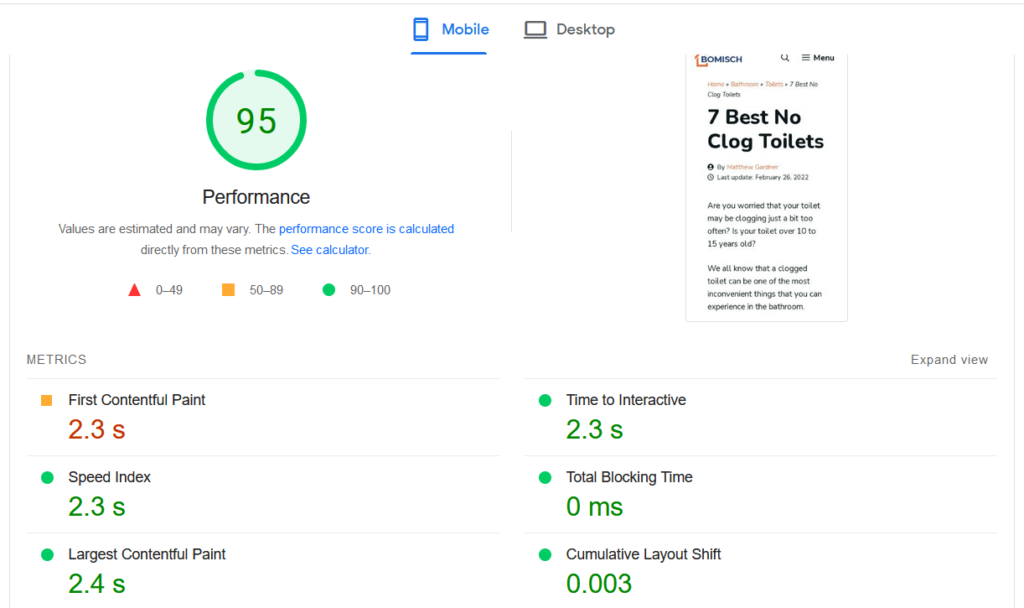Click the orange square 50–89 legend icon
The height and width of the screenshot is (608, 1024).
228,290
